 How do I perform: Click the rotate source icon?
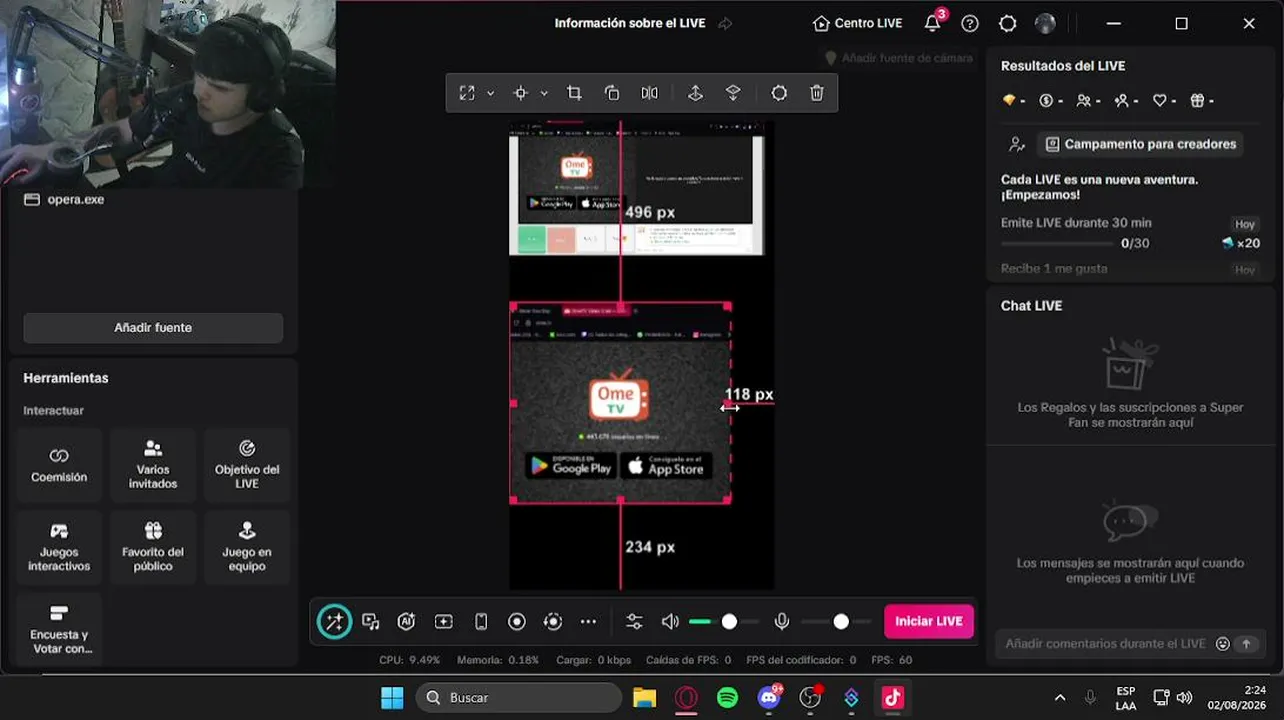coord(612,93)
